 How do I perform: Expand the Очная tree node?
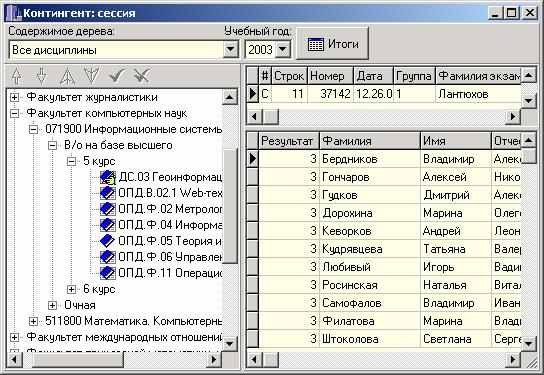(x=52, y=305)
